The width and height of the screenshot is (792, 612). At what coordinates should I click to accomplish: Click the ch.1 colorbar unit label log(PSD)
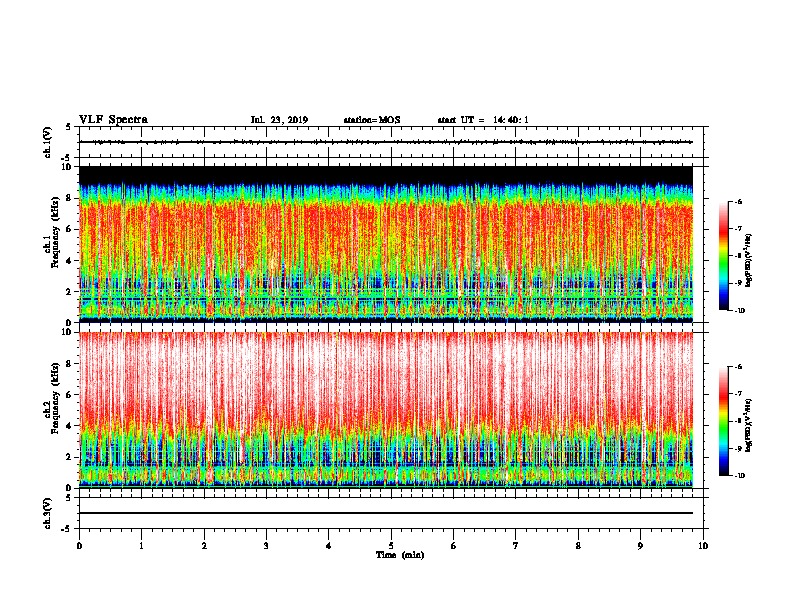pyautogui.click(x=748, y=261)
